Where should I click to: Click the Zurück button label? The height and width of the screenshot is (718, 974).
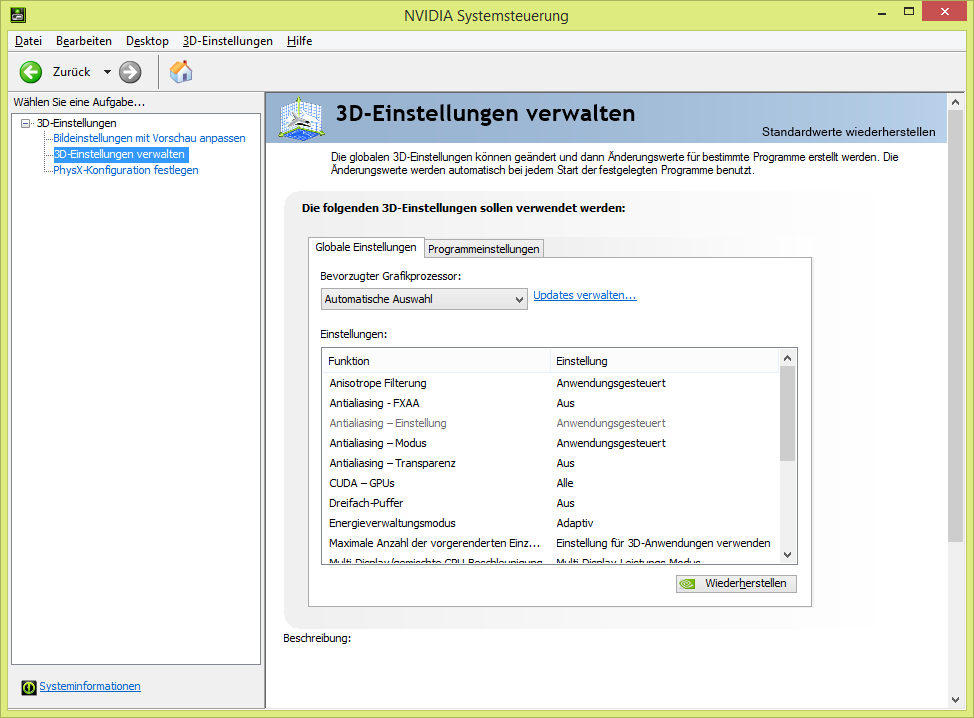pos(71,72)
